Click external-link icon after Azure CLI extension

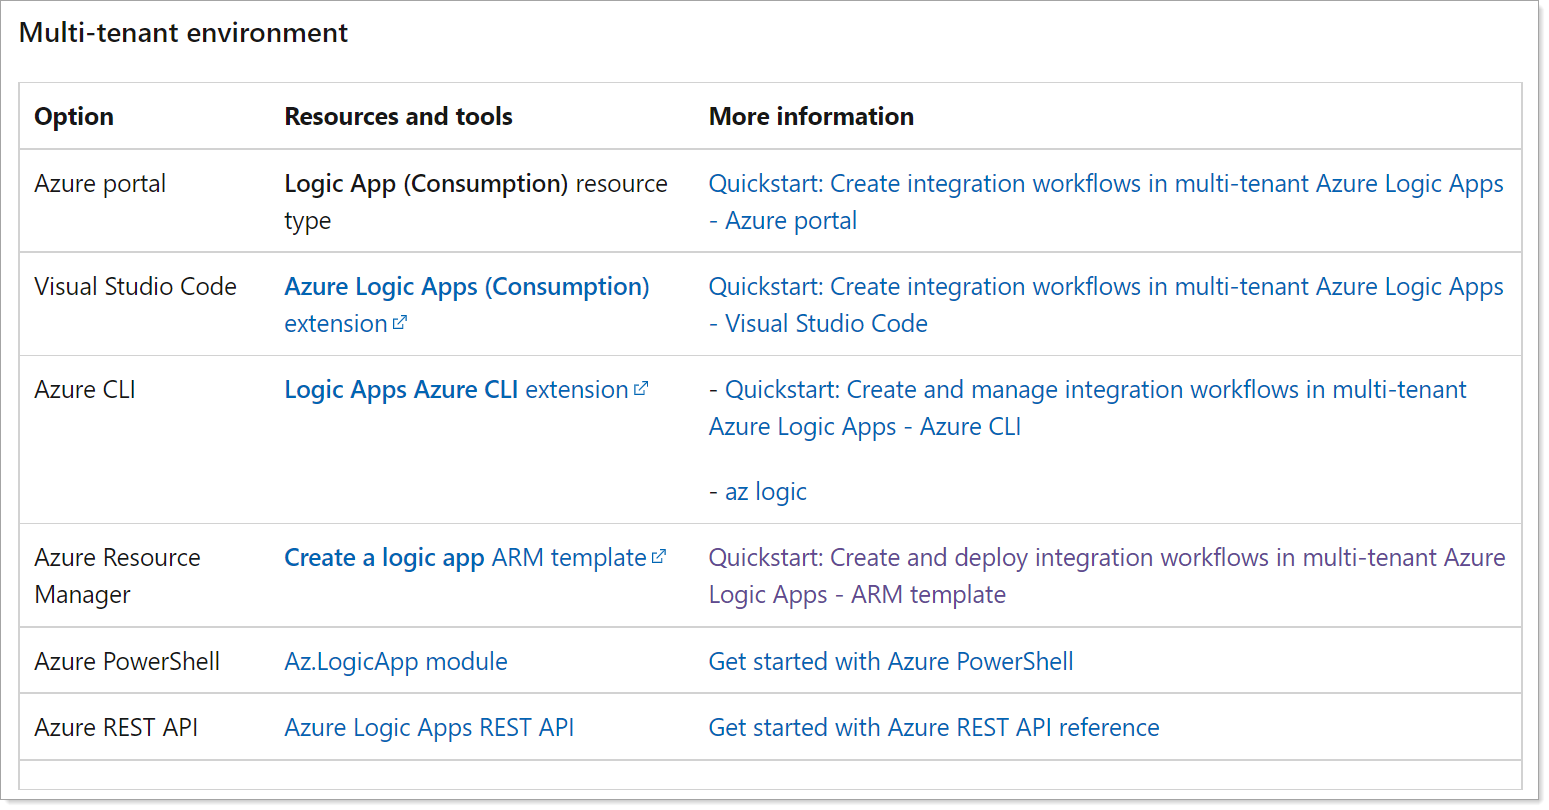tap(641, 389)
